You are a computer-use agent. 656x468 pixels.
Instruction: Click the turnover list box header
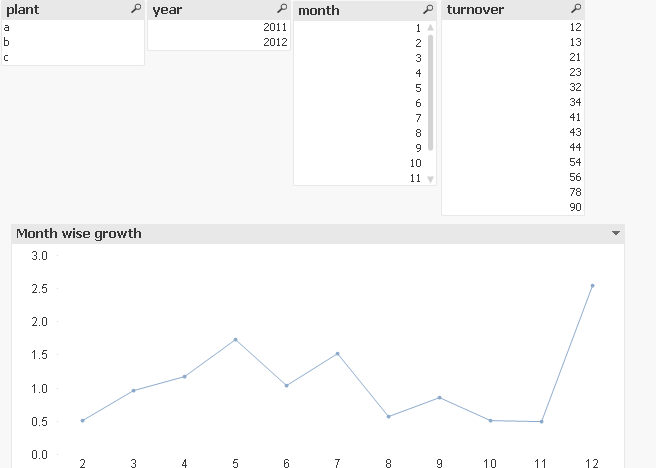tap(513, 10)
